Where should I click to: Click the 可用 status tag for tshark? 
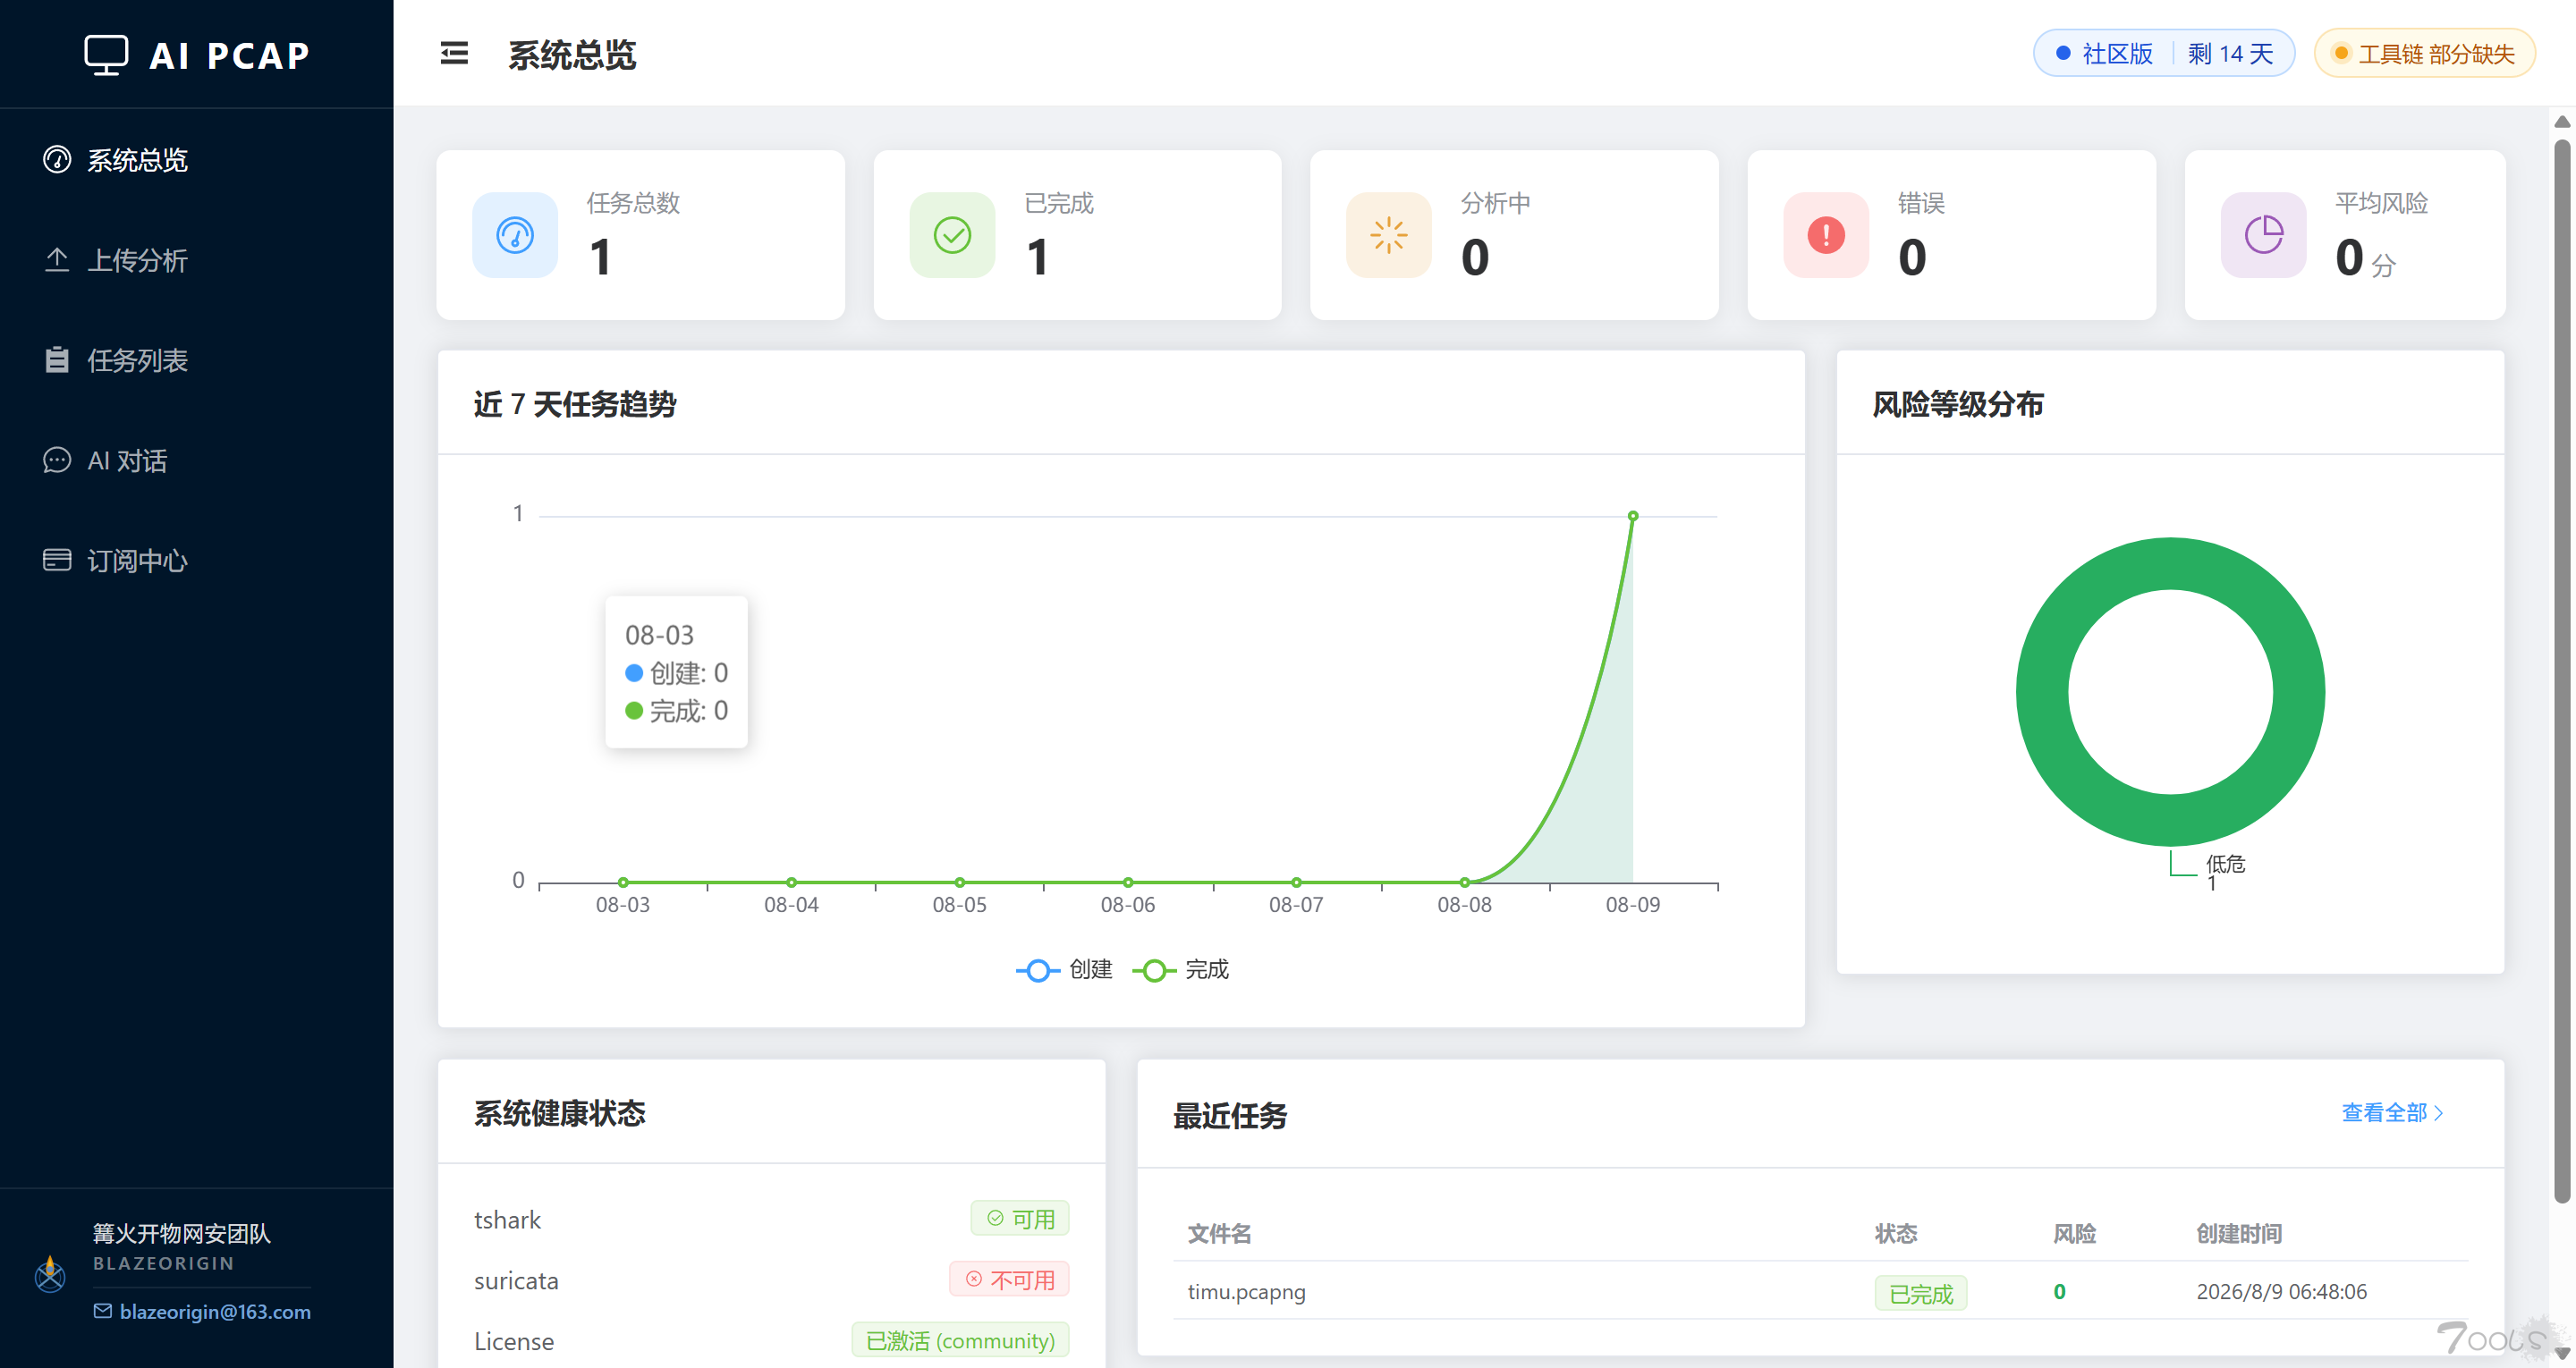[1020, 1218]
